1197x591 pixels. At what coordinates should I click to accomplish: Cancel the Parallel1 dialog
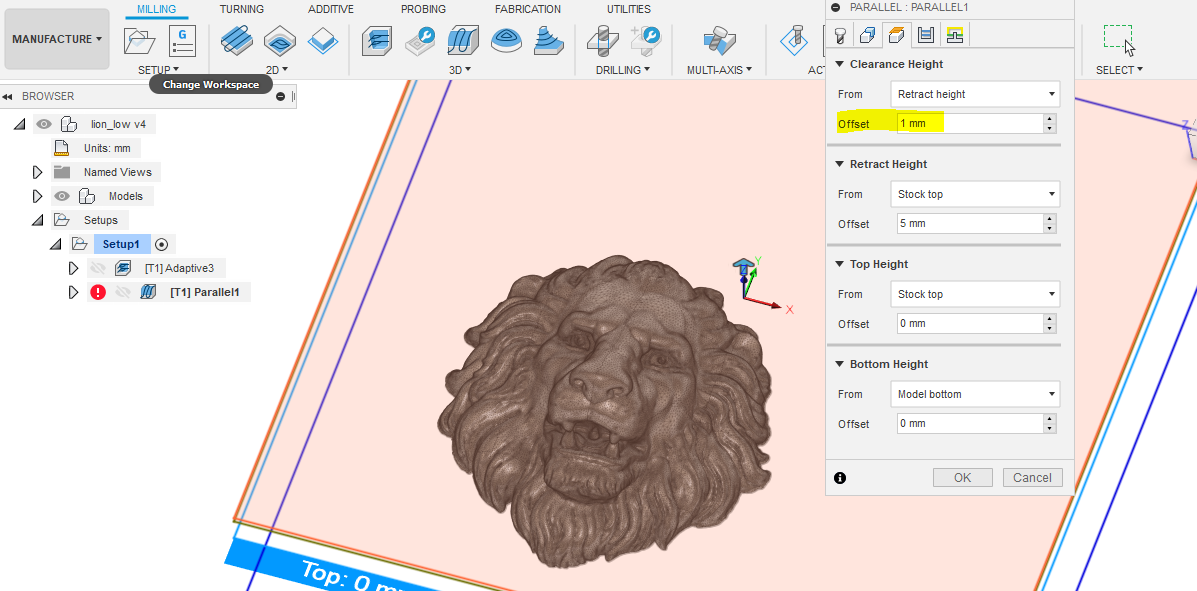point(1031,477)
